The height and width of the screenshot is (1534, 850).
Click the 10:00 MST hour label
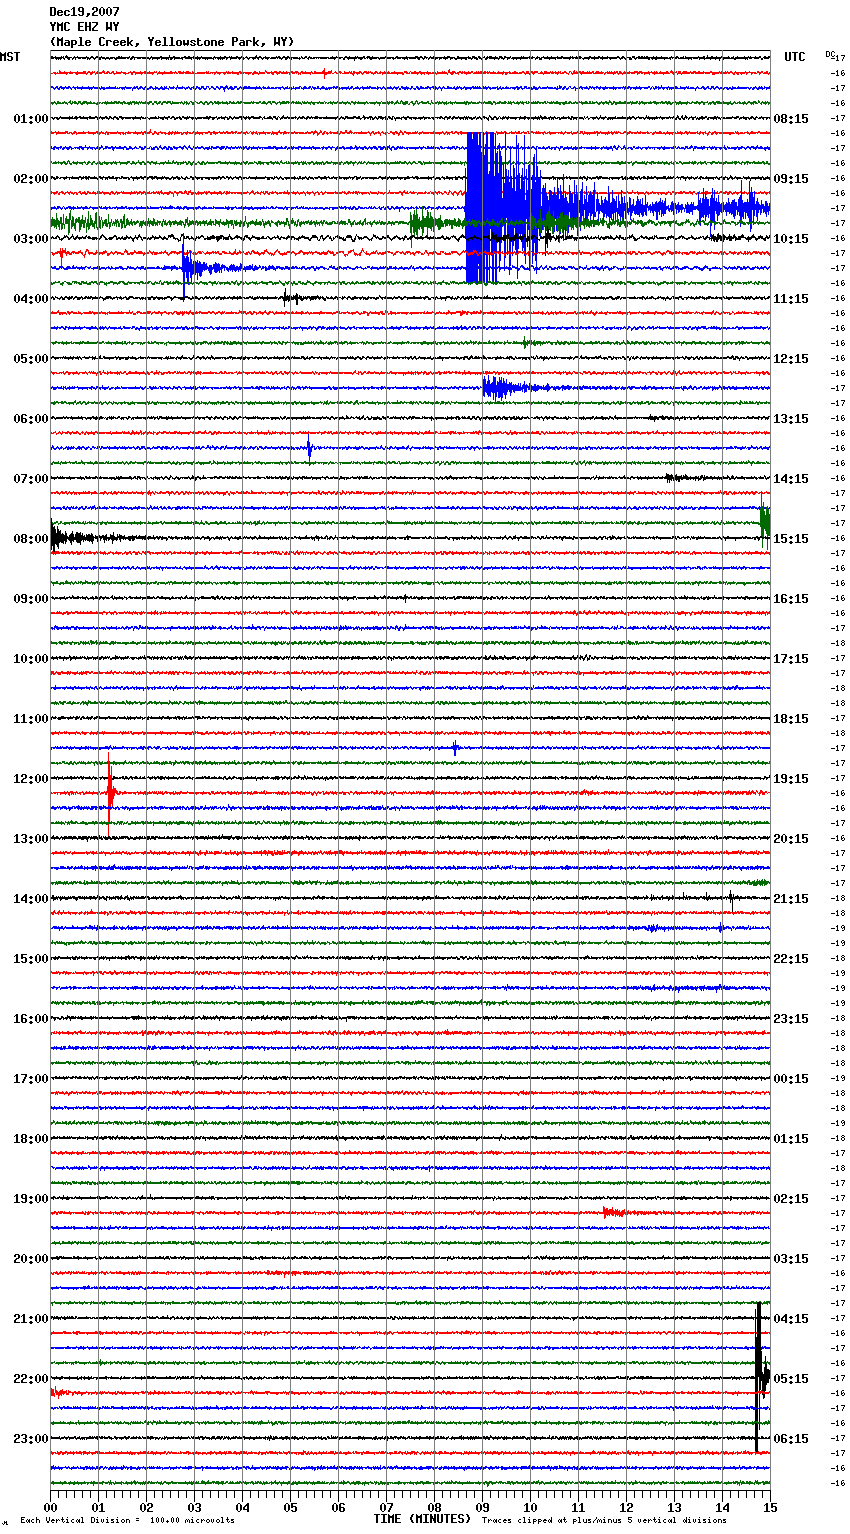point(31,659)
